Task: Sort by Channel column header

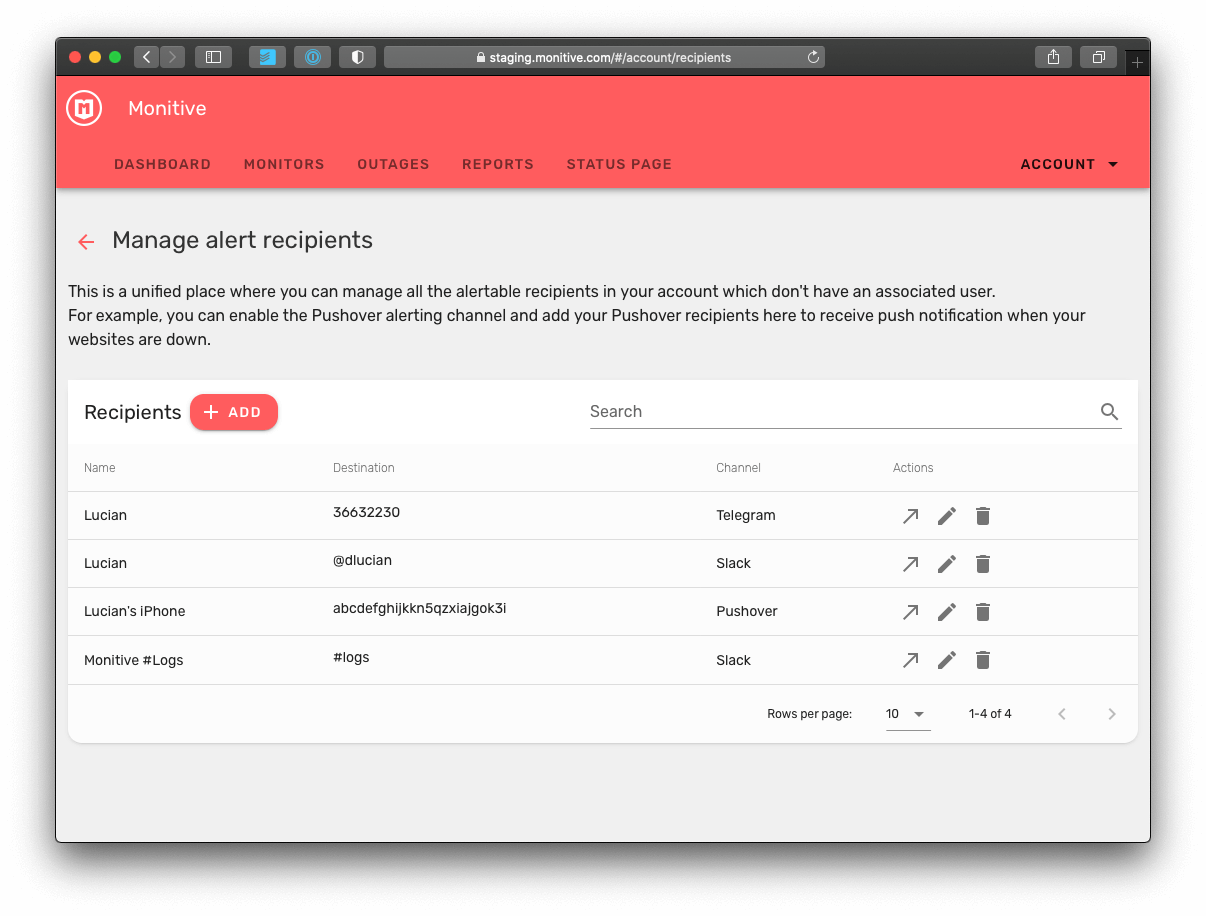Action: pyautogui.click(x=738, y=468)
